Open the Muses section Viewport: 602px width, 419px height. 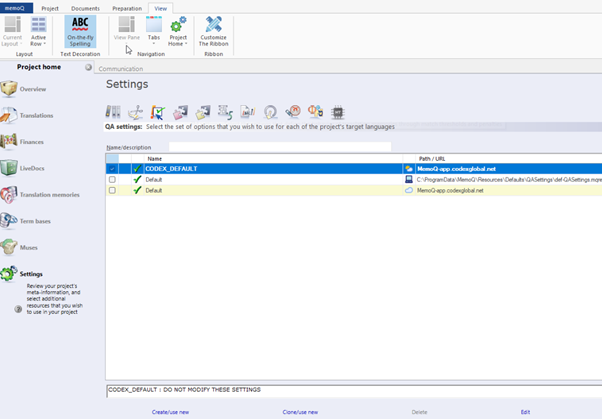19,248
